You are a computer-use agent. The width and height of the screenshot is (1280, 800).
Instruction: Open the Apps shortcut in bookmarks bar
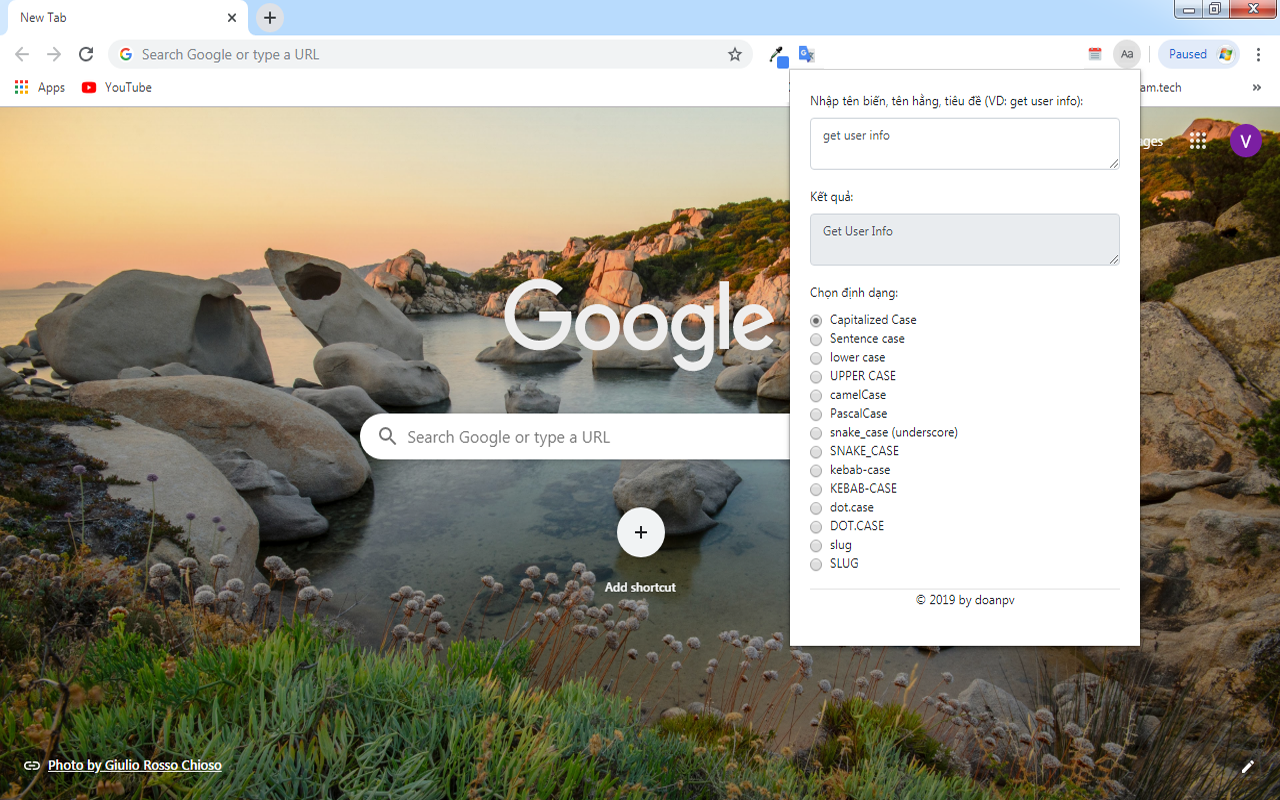[x=40, y=88]
